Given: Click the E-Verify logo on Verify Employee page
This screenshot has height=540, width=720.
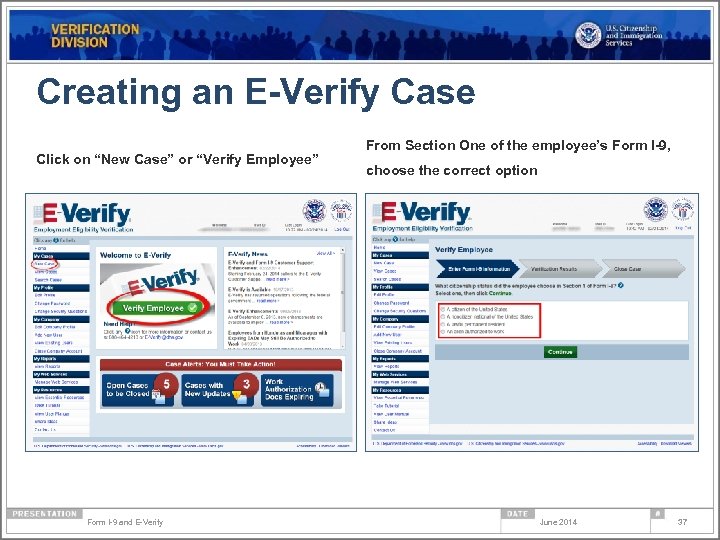Looking at the screenshot, I should tap(422, 212).
